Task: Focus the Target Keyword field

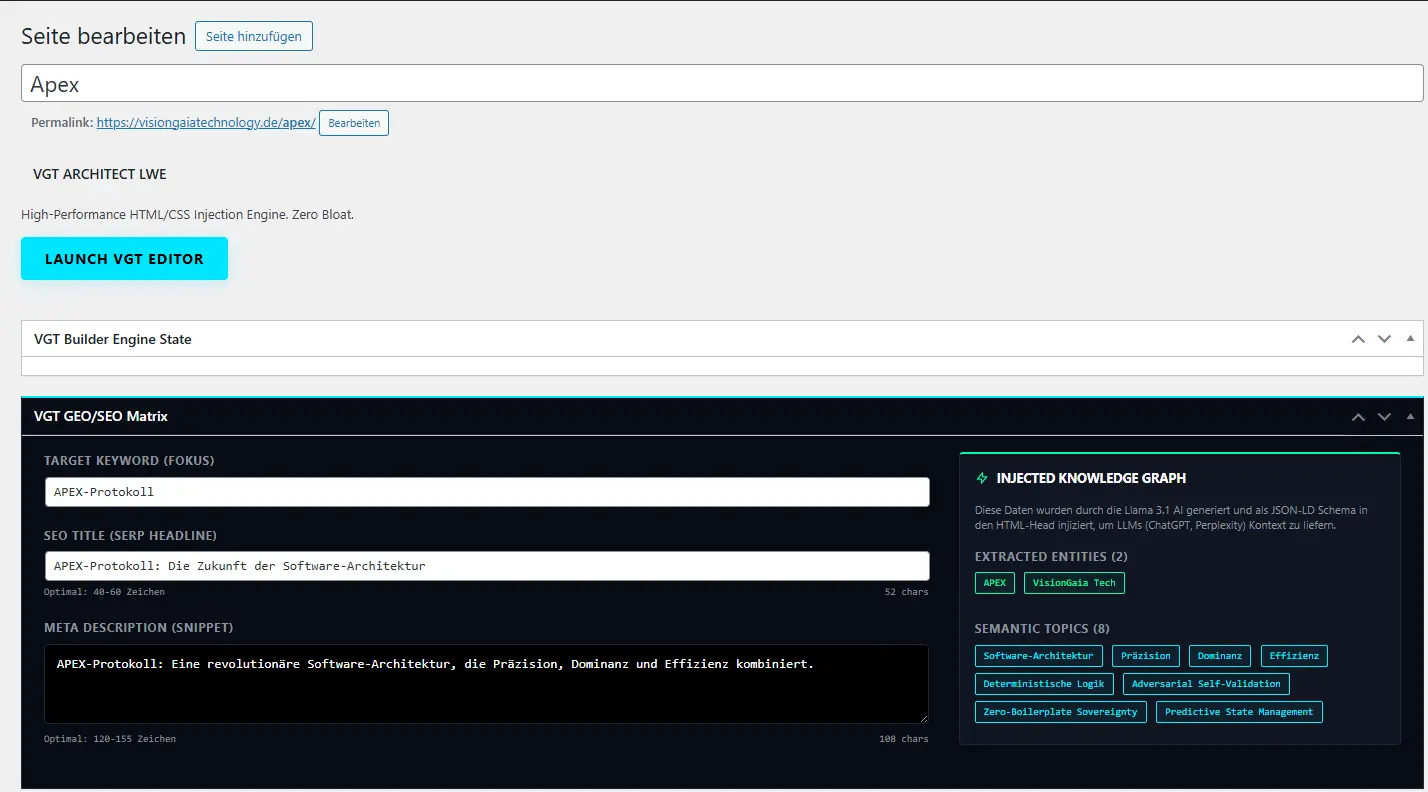Action: click(x=487, y=492)
